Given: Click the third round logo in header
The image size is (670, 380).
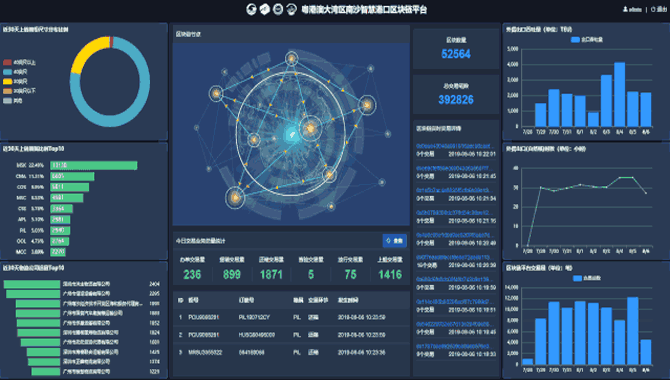Looking at the screenshot, I should (x=278, y=9).
